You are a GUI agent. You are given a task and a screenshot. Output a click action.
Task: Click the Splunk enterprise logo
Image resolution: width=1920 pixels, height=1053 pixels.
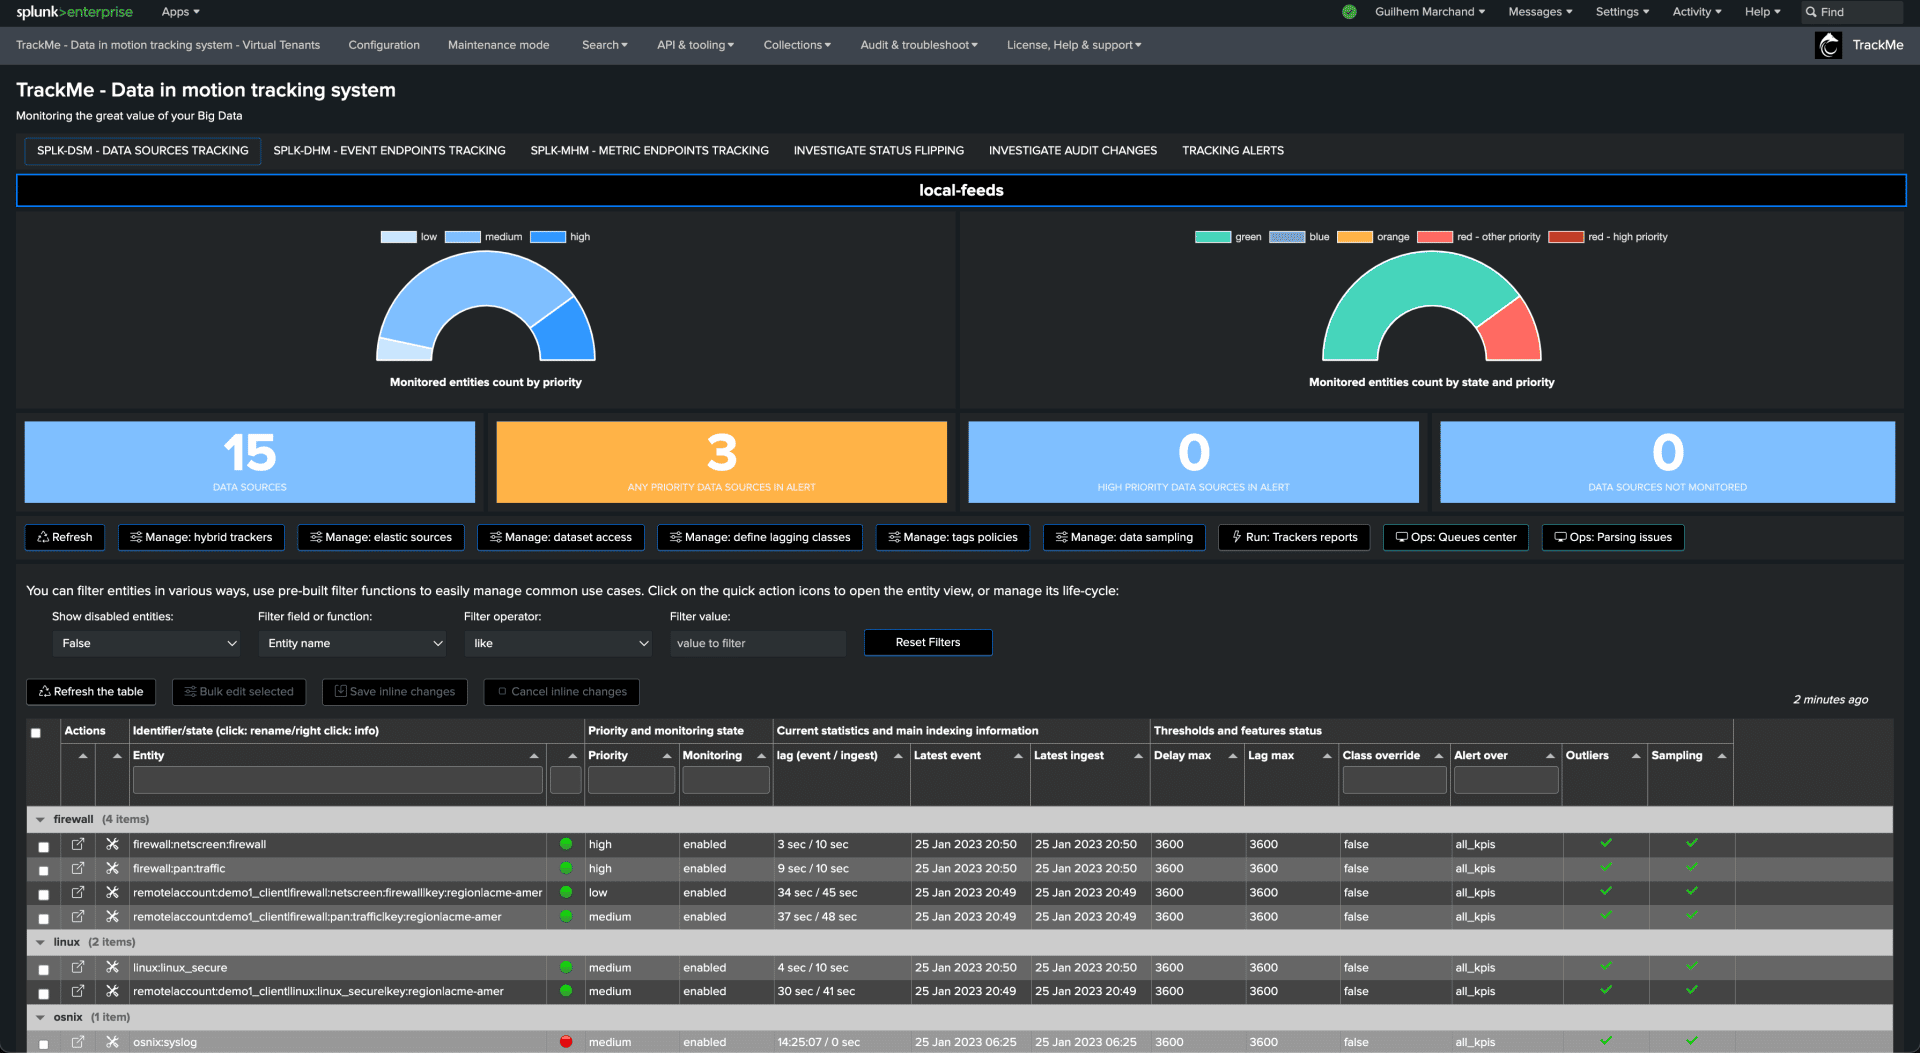pyautogui.click(x=74, y=12)
